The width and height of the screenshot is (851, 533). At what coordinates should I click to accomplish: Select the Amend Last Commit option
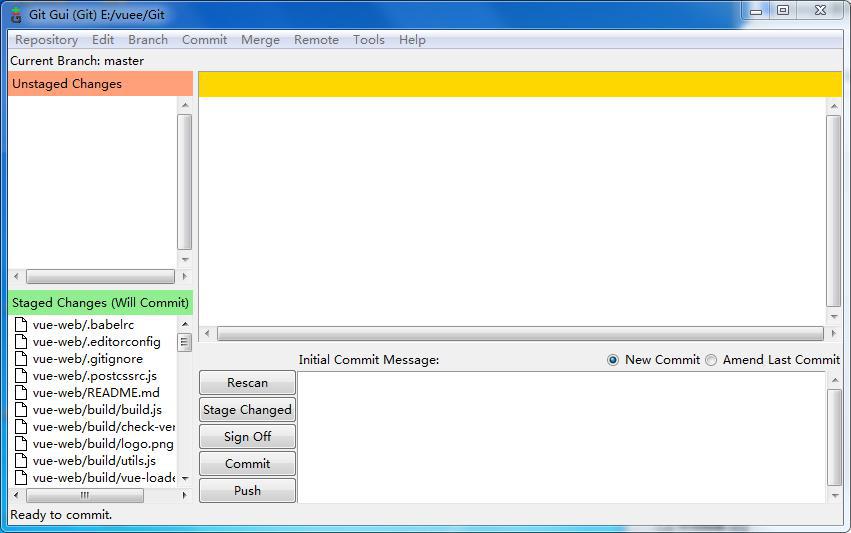tap(711, 360)
